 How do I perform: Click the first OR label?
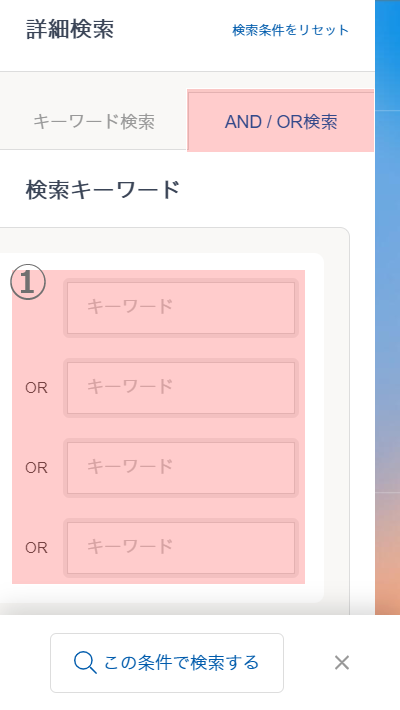pyautogui.click(x=36, y=388)
